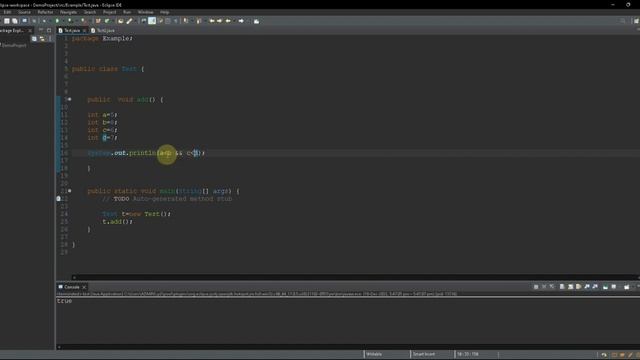Screen dimensions: 640x360
Task: Navigate Forward with the right arrow icon
Action: pos(241,21)
